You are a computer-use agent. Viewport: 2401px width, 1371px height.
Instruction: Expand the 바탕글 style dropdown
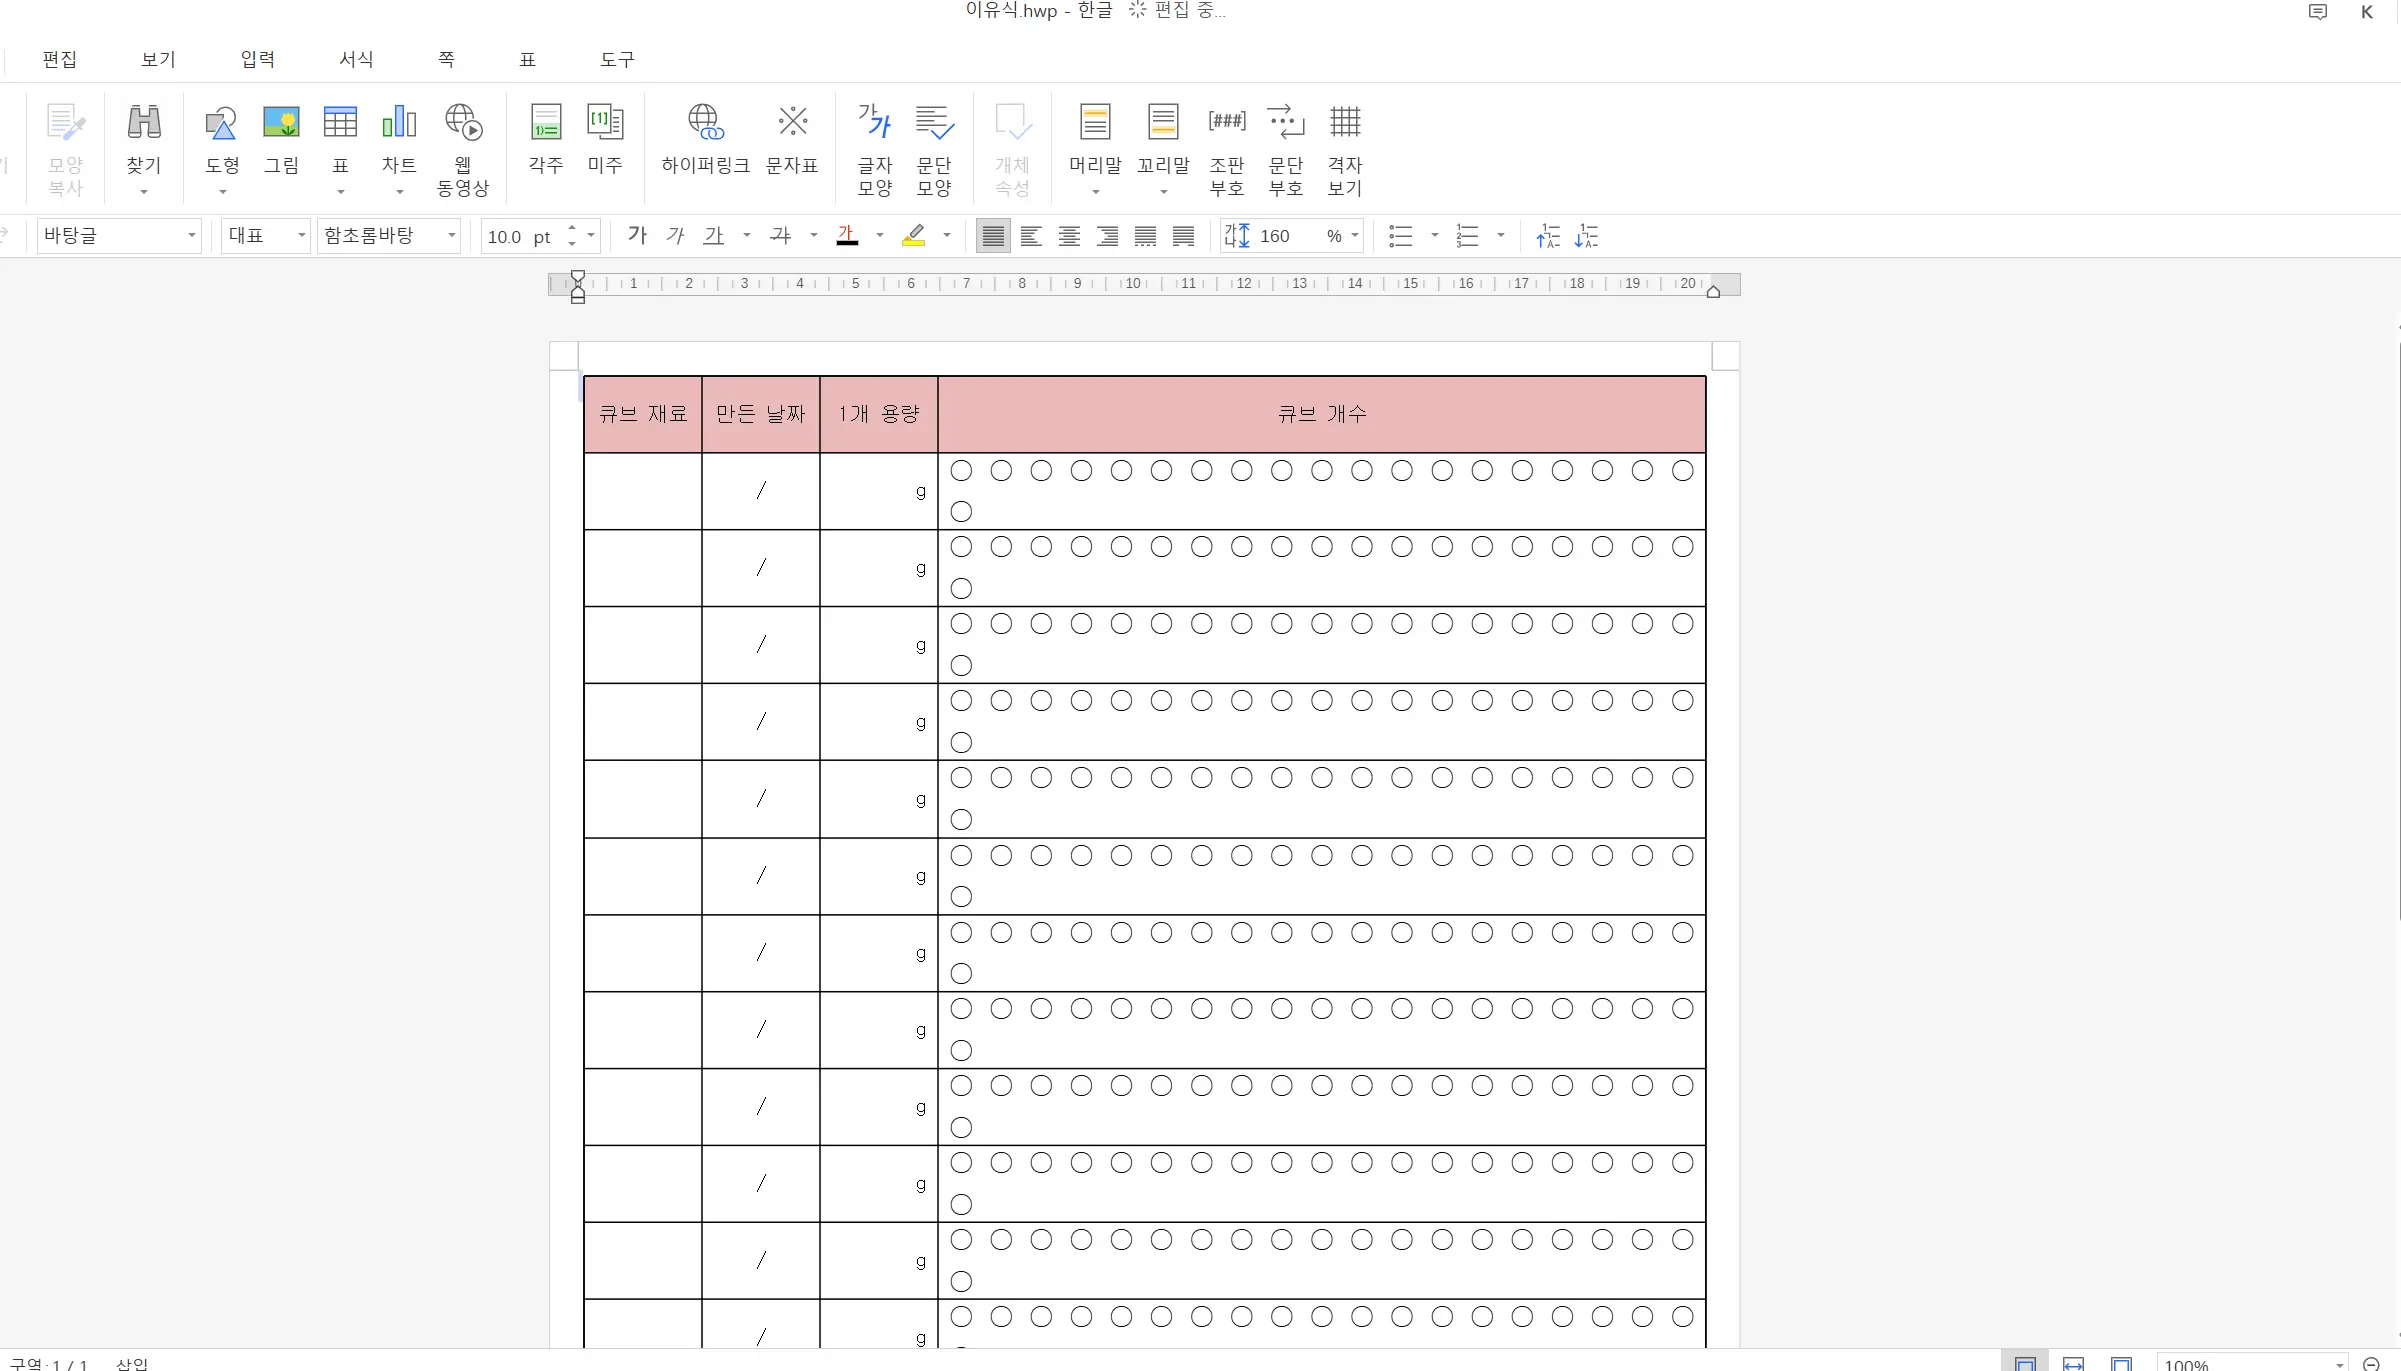[x=191, y=236]
